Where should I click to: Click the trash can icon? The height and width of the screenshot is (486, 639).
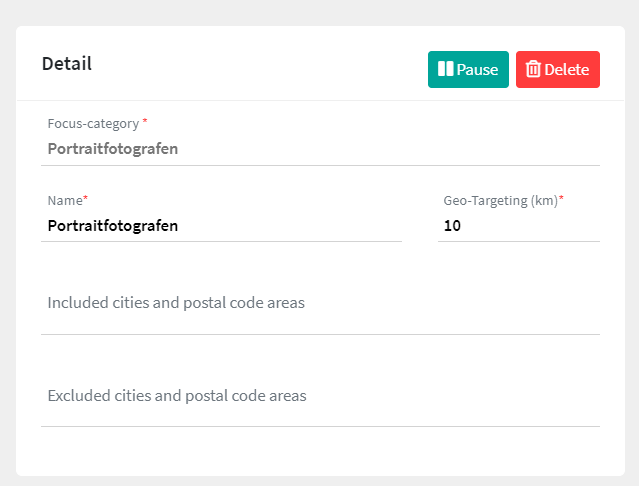point(534,69)
